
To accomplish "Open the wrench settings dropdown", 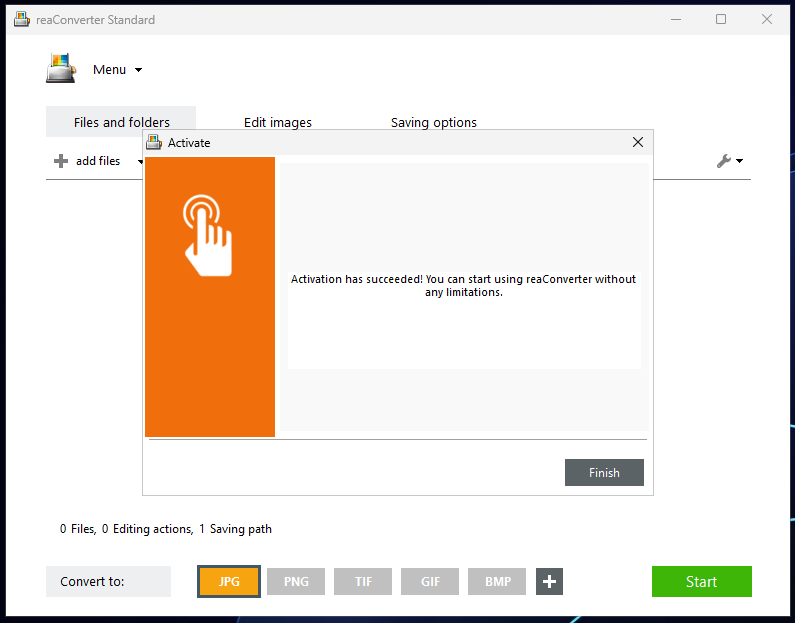I will [740, 161].
